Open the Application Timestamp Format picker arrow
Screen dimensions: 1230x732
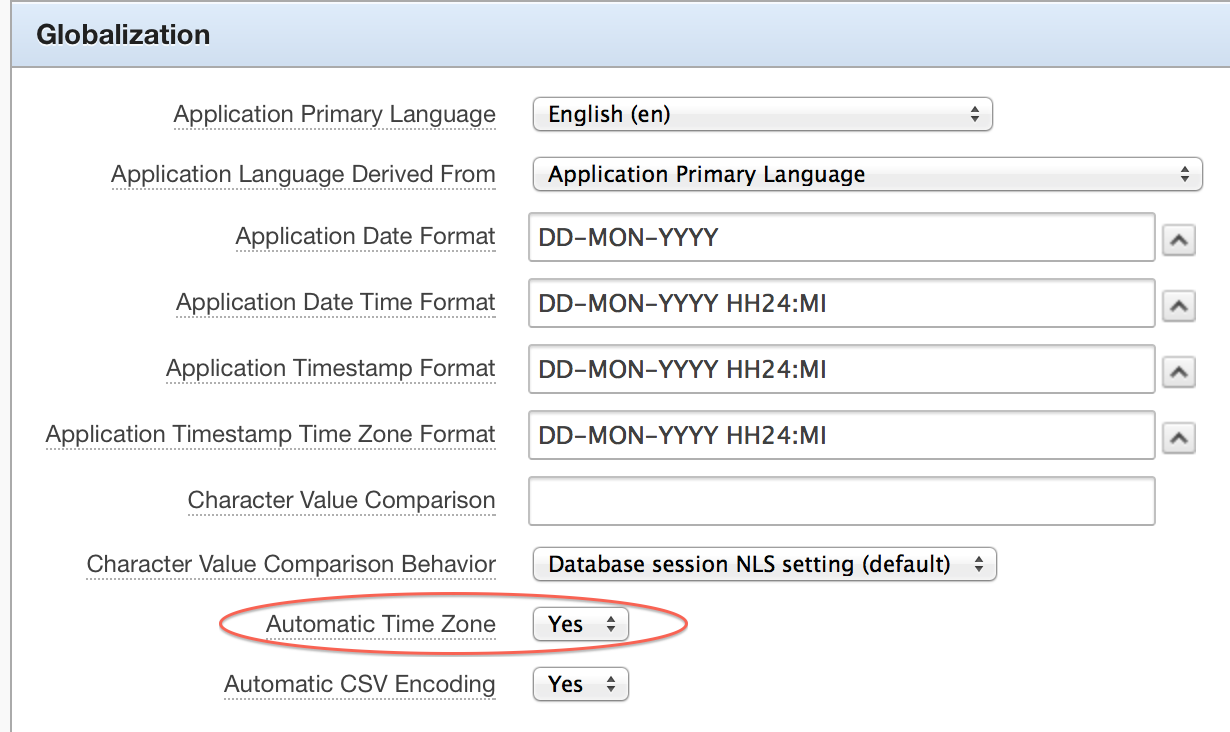click(x=1179, y=369)
